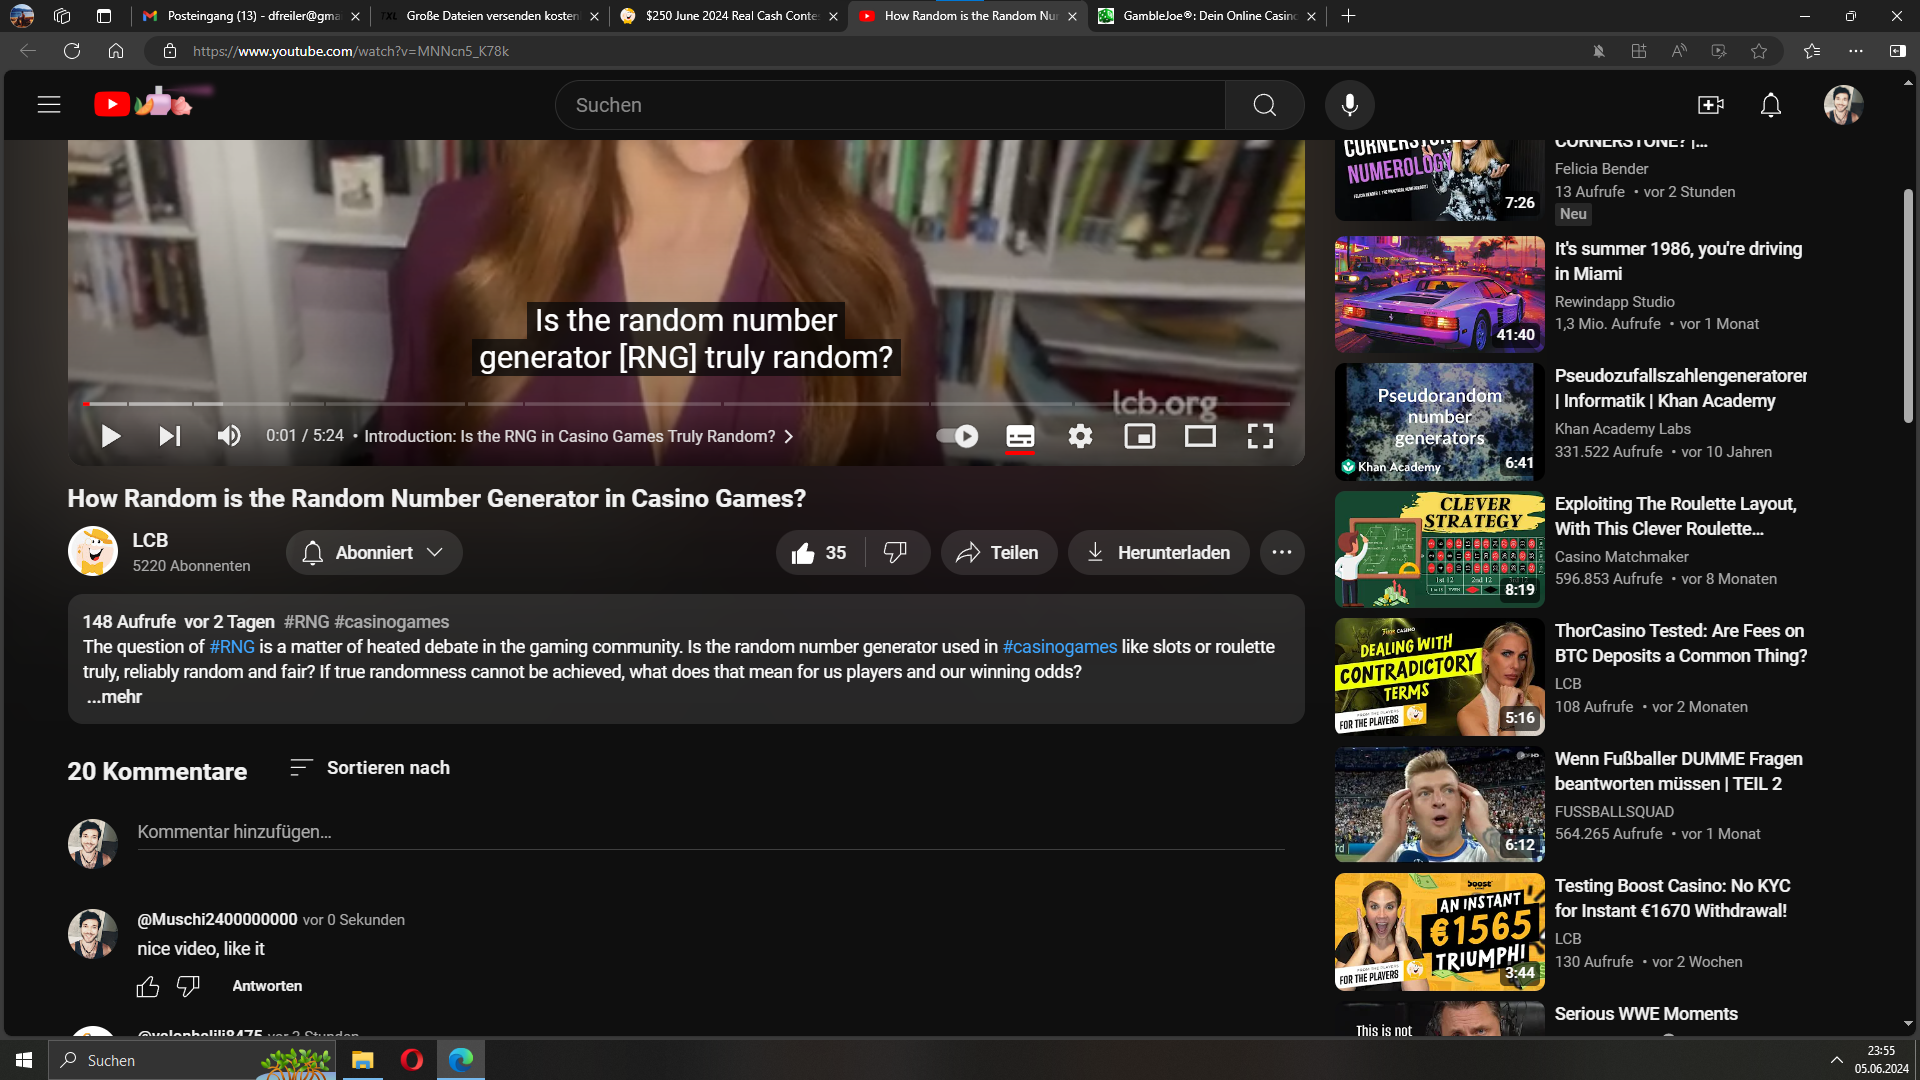The width and height of the screenshot is (1920, 1080).
Task: Open YouTube notifications bell
Action: click(x=1771, y=105)
